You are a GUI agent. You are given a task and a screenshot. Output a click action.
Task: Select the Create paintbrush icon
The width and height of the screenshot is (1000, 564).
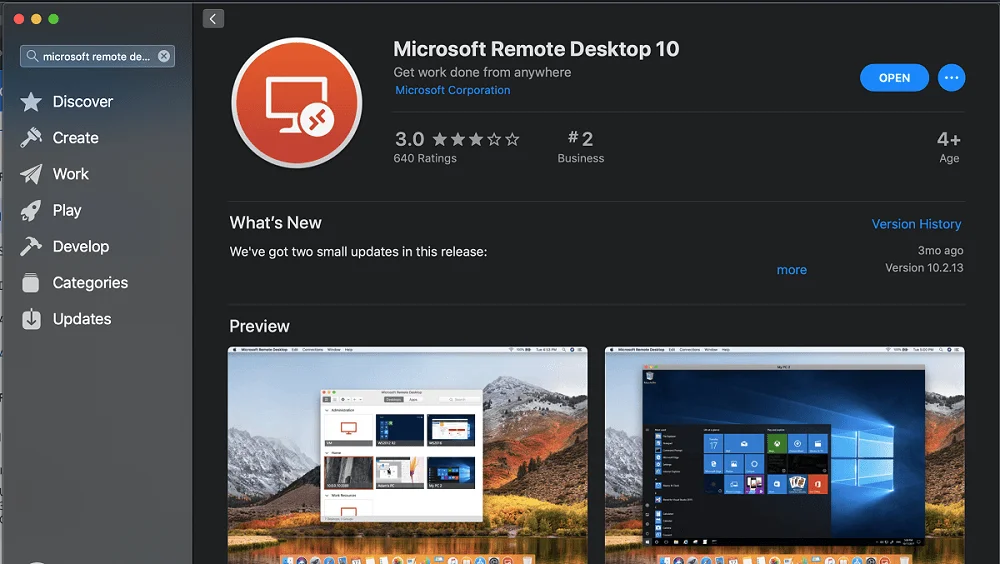coord(31,138)
